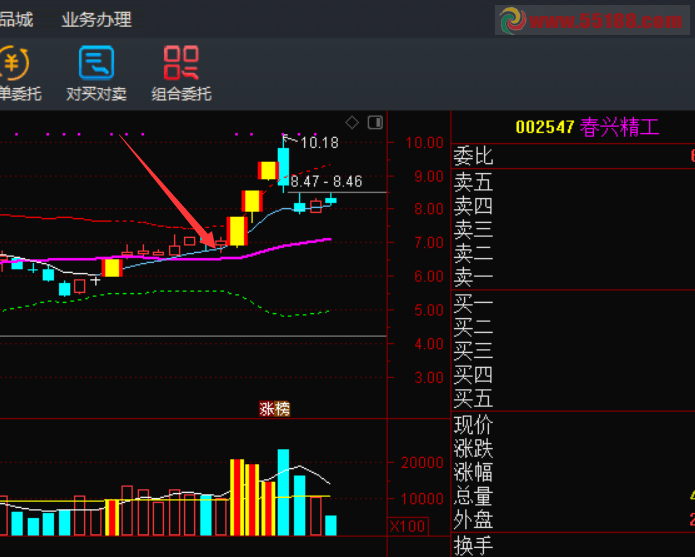This screenshot has height=558, width=695.
Task: Click the yen coin order icon
Action: tap(14, 63)
